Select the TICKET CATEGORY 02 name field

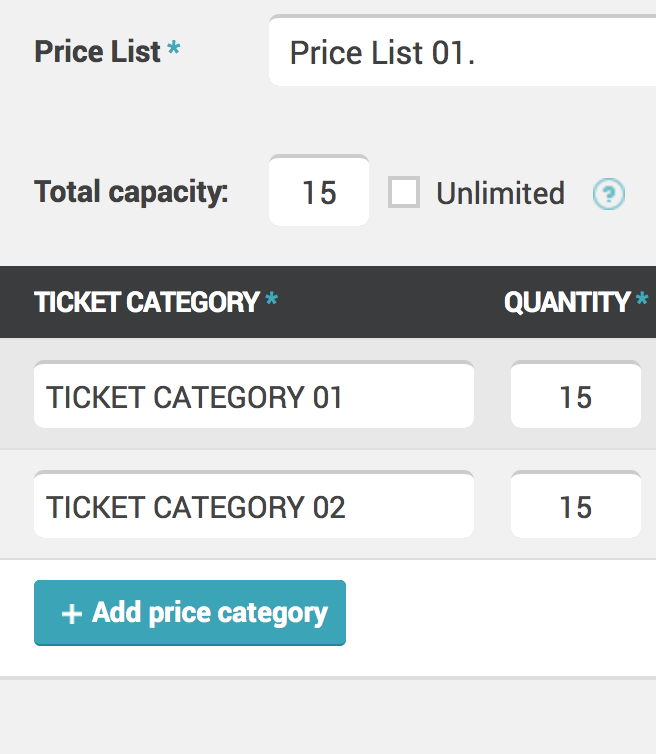point(254,504)
